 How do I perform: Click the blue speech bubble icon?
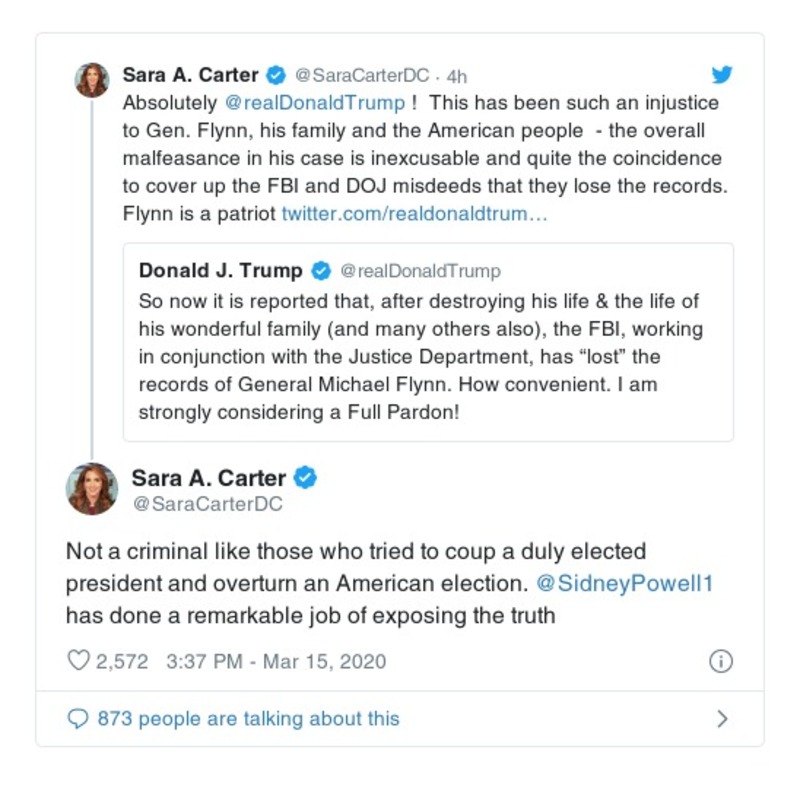[78, 718]
